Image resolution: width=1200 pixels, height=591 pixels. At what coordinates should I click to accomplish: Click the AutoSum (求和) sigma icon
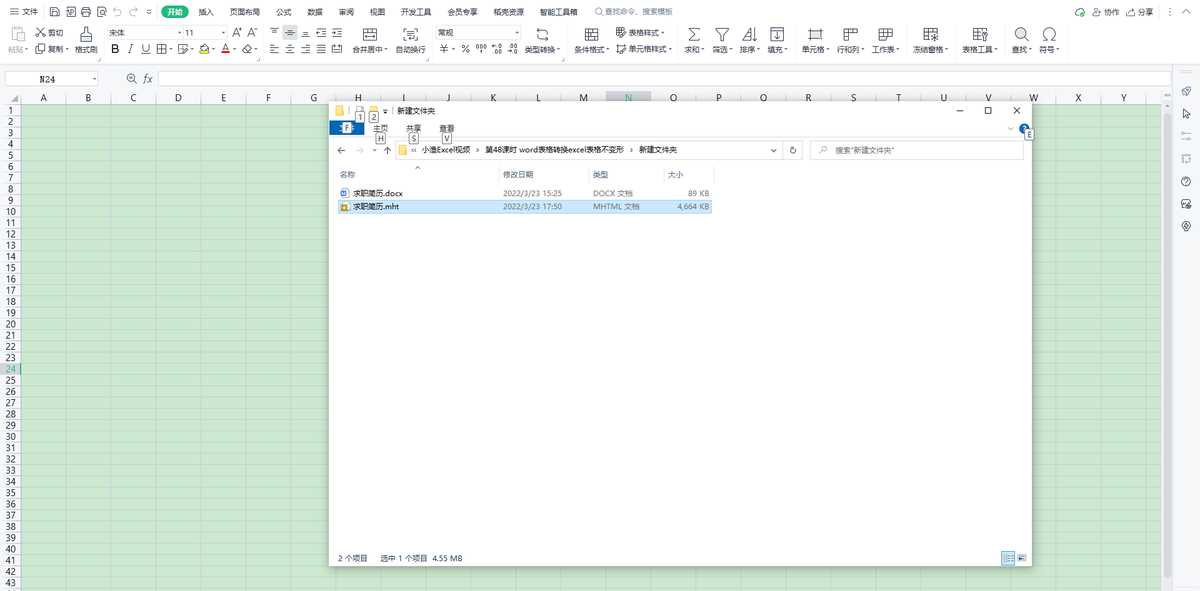693,34
